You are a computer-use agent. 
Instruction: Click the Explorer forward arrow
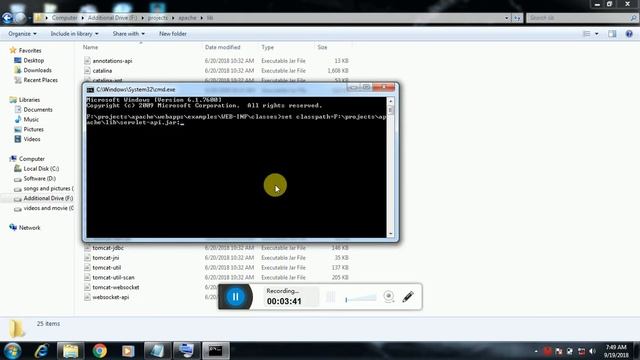pyautogui.click(x=20, y=18)
